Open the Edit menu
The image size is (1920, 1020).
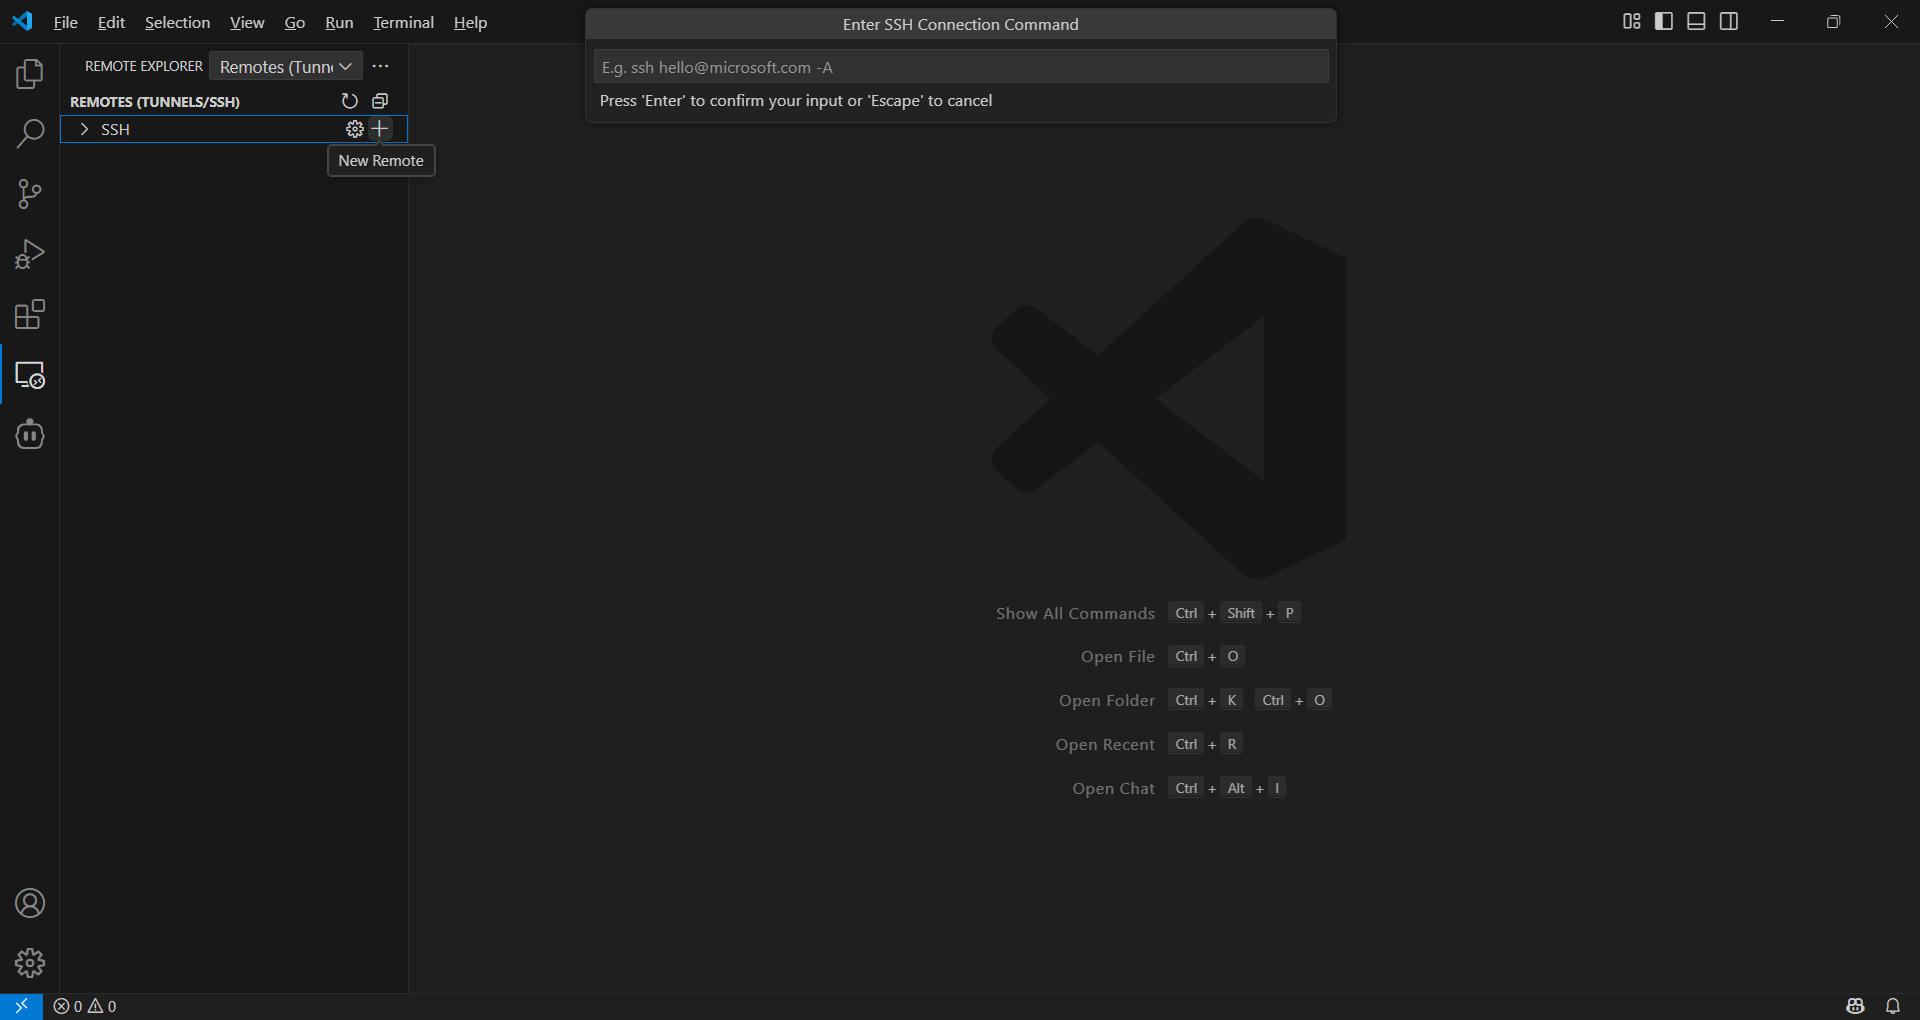click(111, 22)
